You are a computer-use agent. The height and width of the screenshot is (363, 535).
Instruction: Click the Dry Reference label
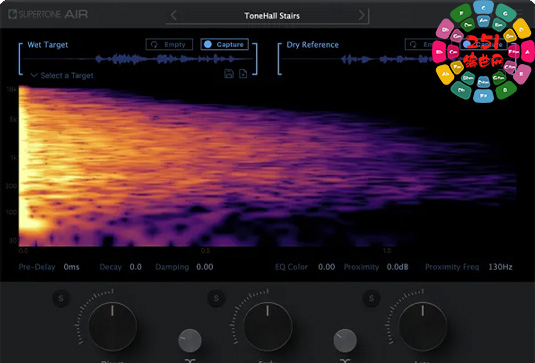pyautogui.click(x=313, y=45)
